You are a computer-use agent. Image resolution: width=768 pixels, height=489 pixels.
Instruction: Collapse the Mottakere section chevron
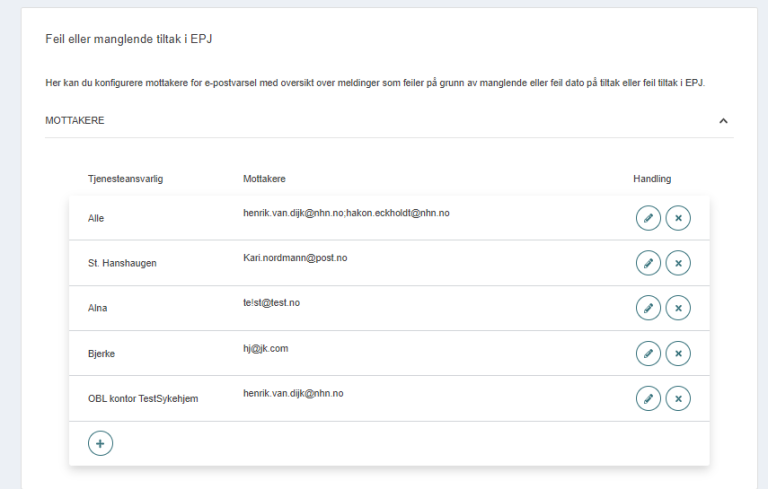click(723, 121)
